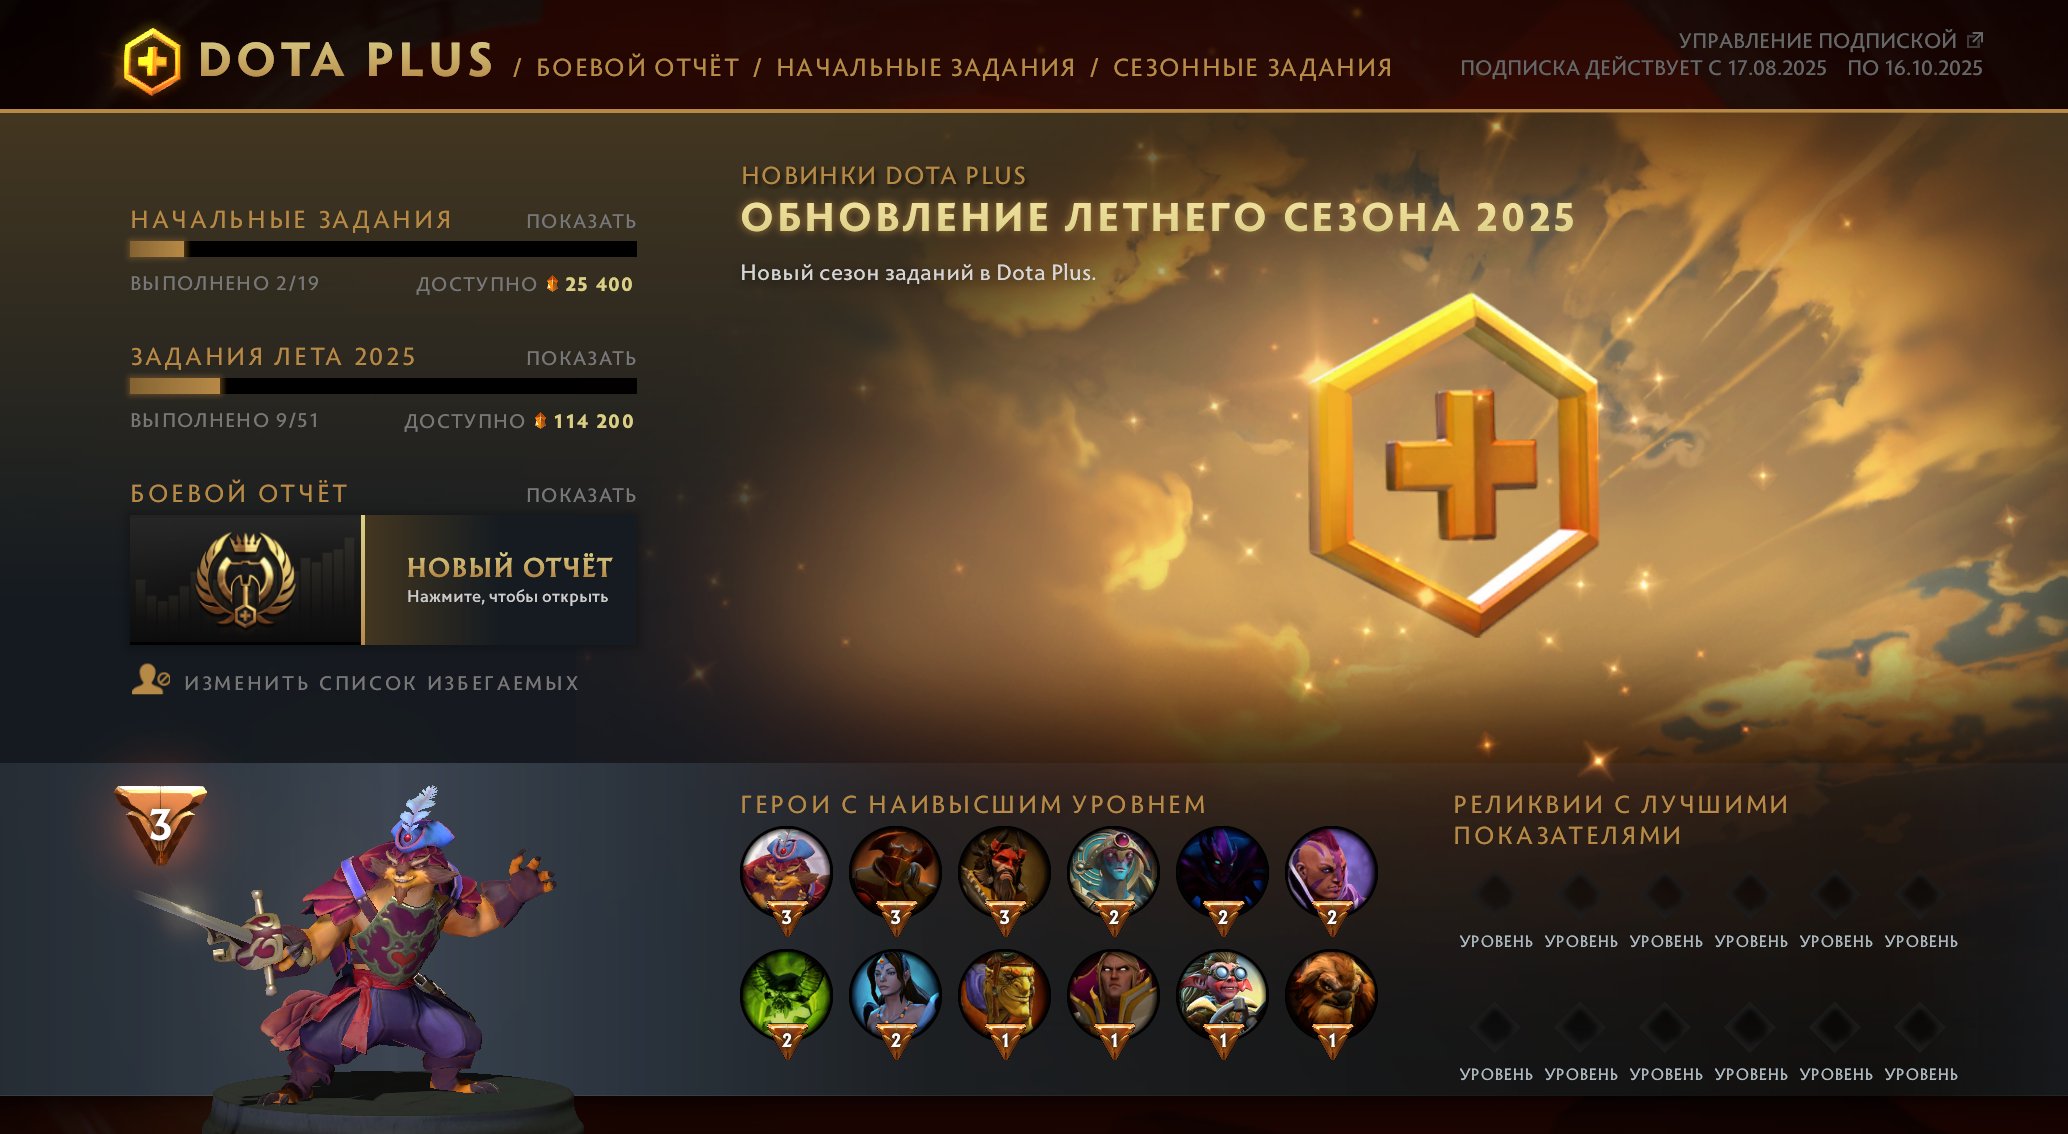Click the Задания лета 2025 progress bar
Screen dimensions: 2068x1134
[383, 386]
